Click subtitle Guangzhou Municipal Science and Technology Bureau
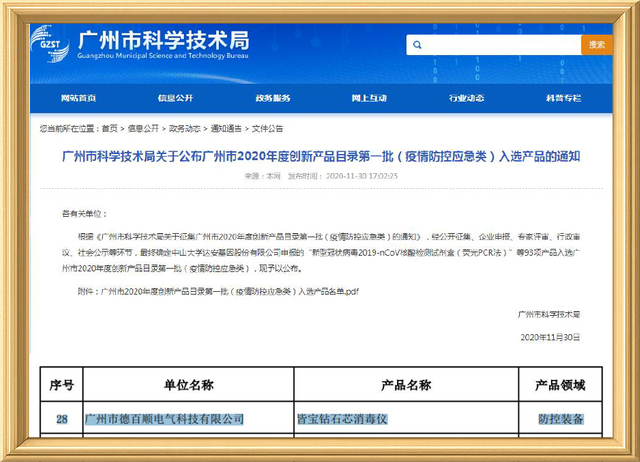The height and width of the screenshot is (462, 640). [x=163, y=56]
